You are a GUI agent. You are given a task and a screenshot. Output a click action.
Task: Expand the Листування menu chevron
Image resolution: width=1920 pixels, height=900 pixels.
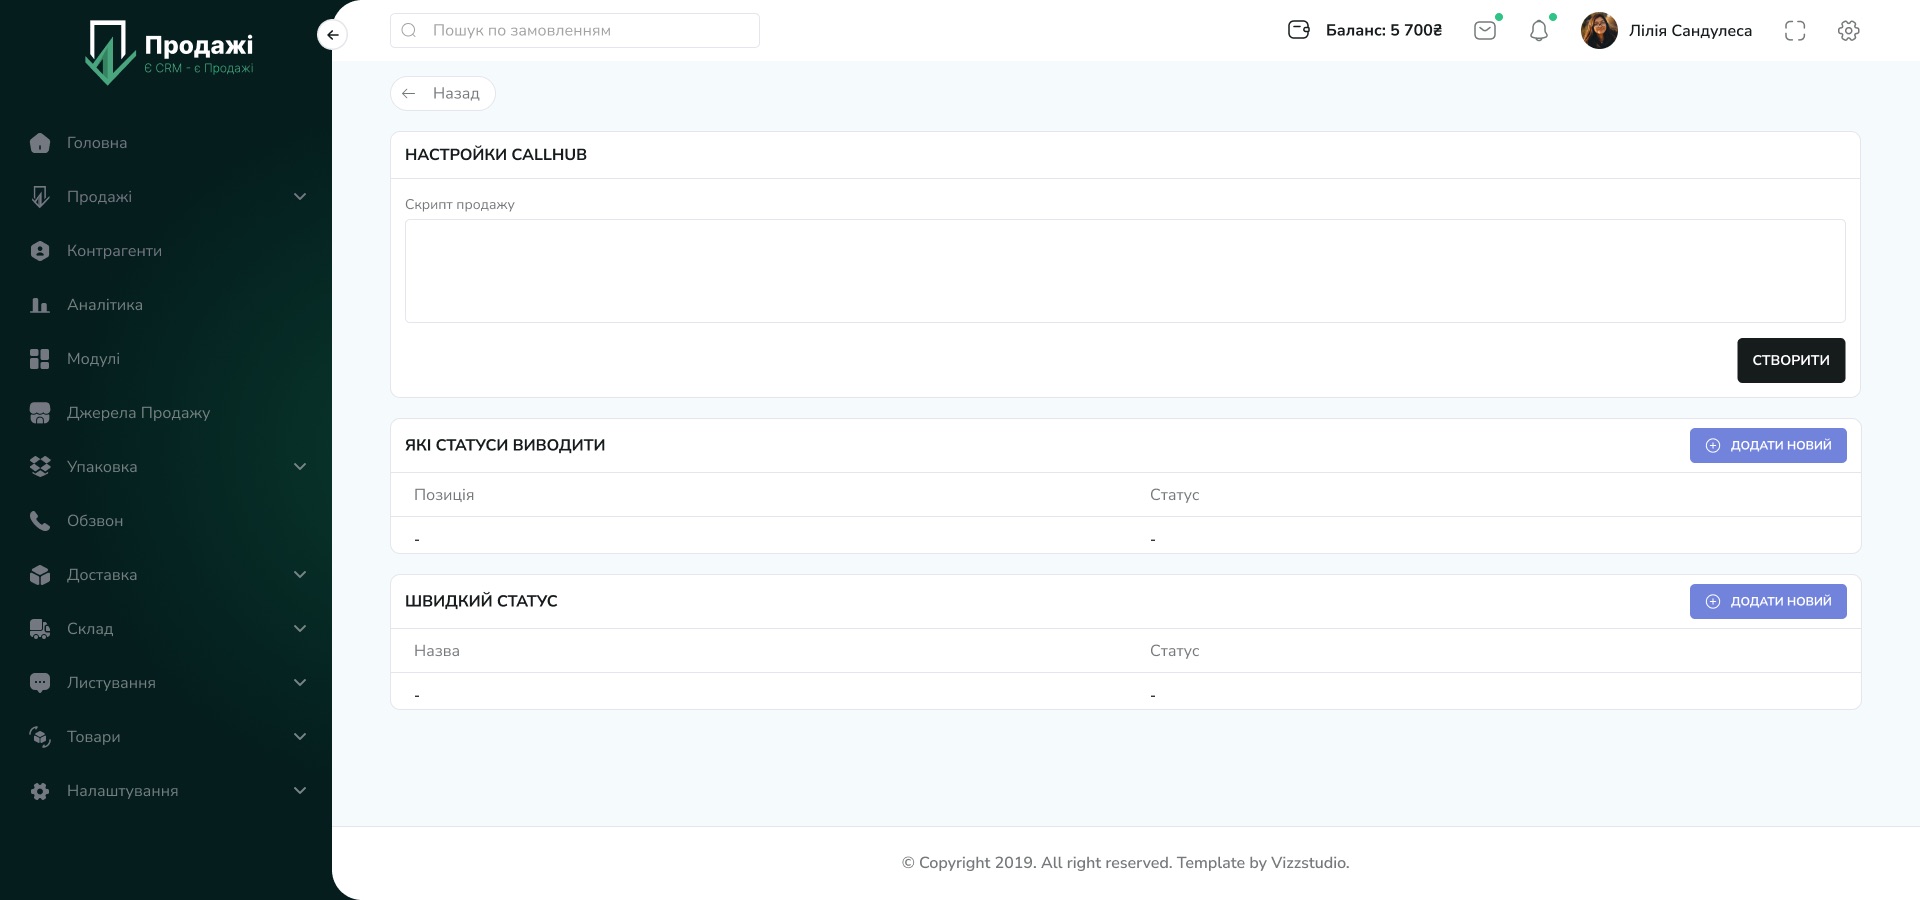pyautogui.click(x=300, y=683)
